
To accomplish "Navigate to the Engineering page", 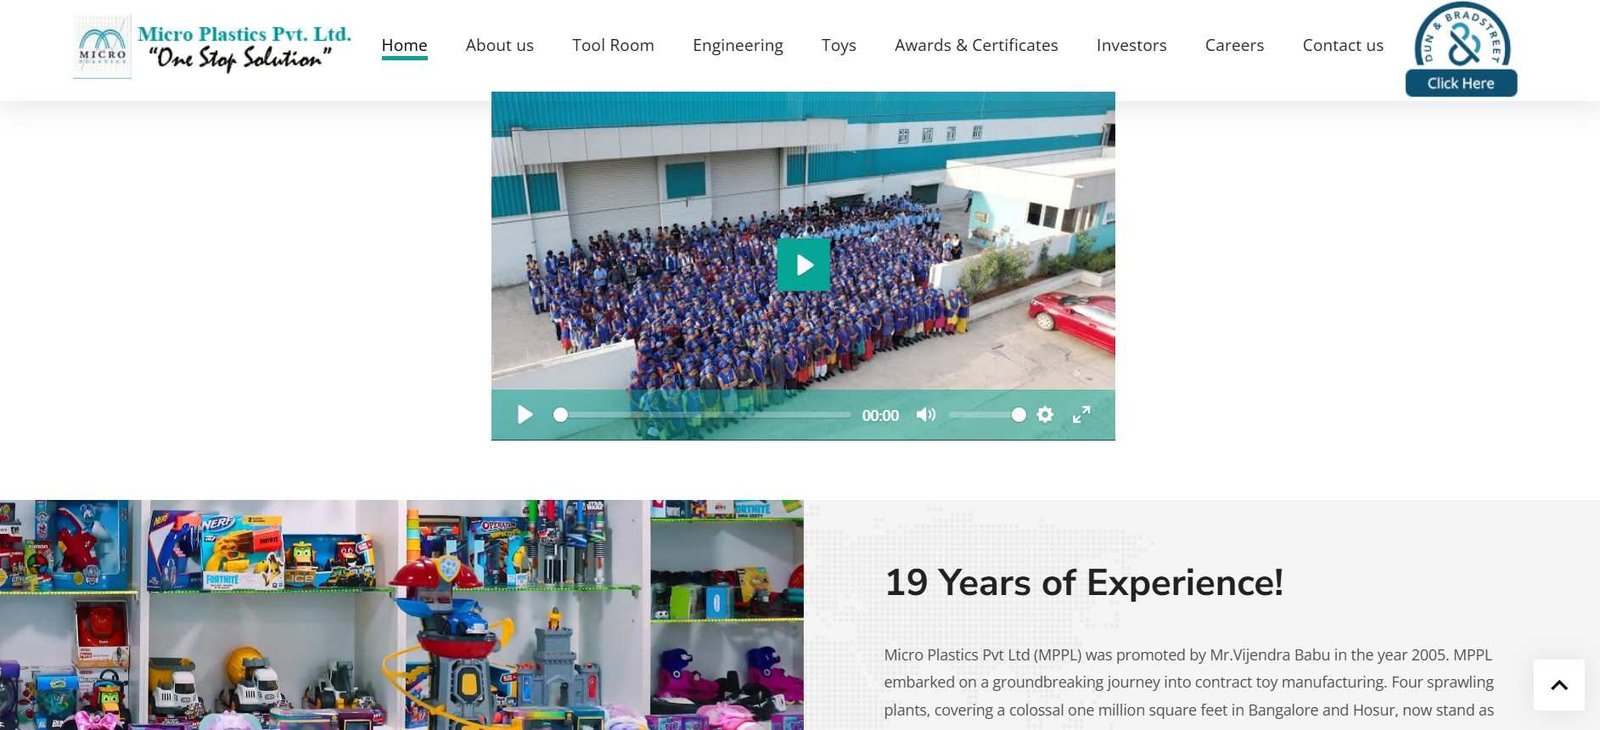I will 738,45.
